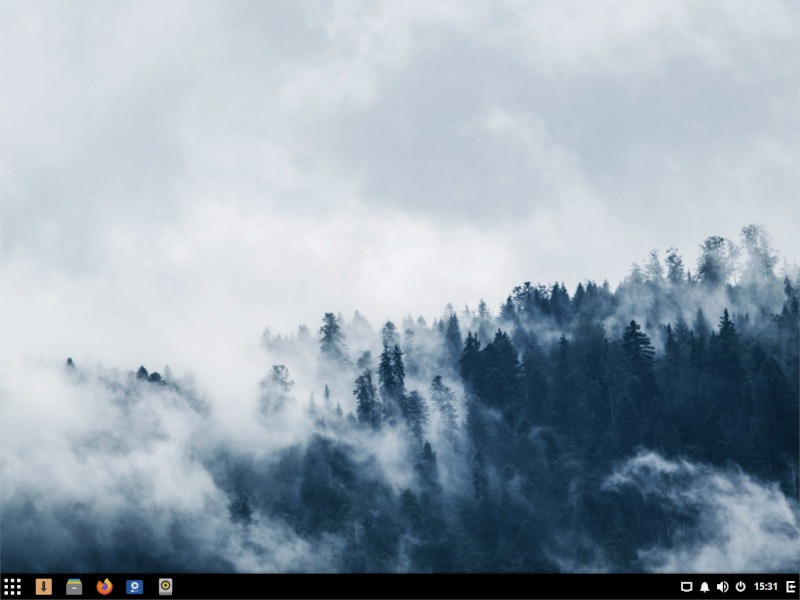Click an empty area of the desktop wallpaper
The width and height of the screenshot is (800, 600).
tap(400, 300)
